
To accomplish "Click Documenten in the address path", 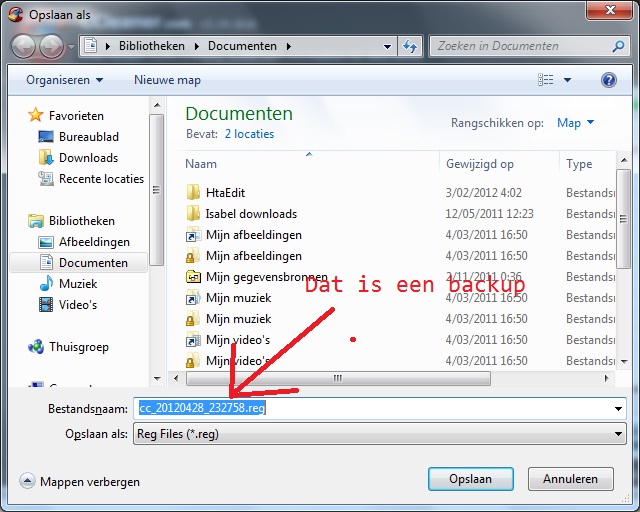I will point(242,46).
